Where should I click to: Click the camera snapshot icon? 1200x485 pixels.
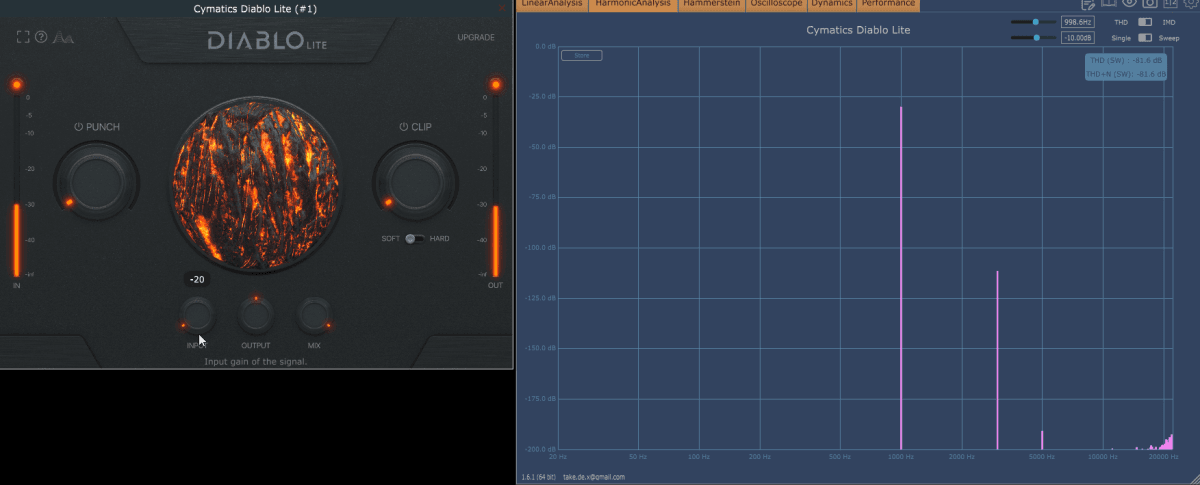tap(1150, 5)
